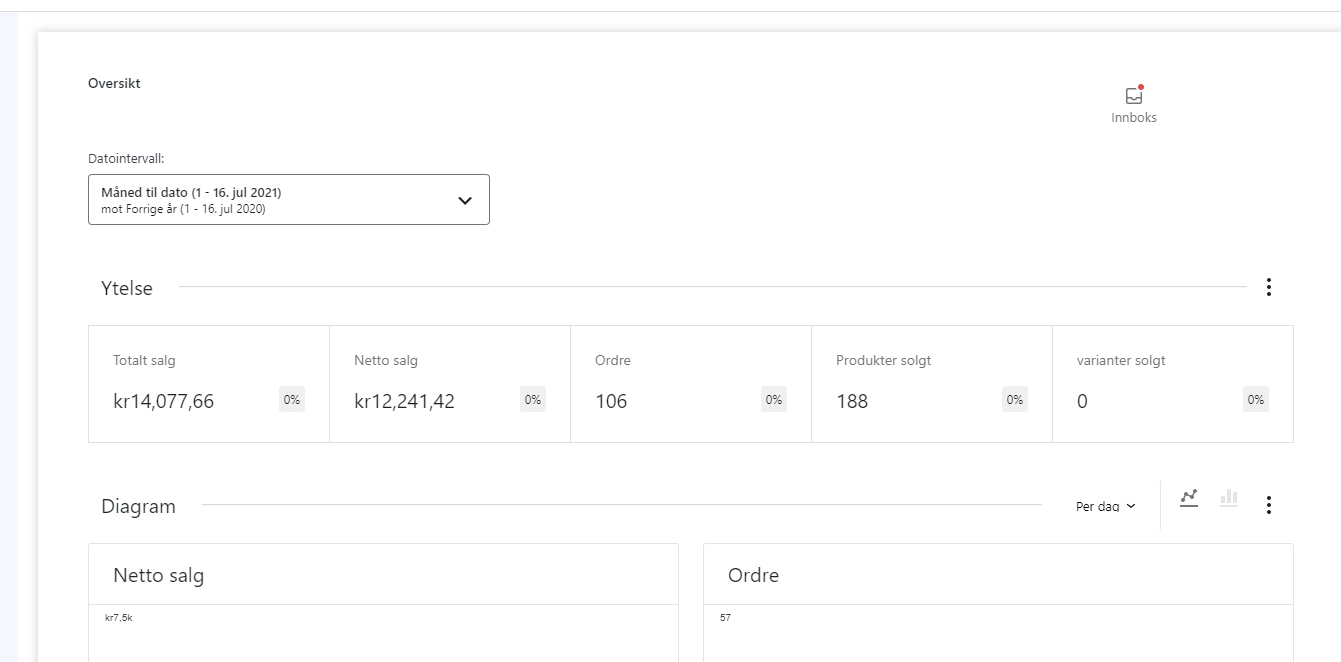The width and height of the screenshot is (1341, 662).
Task: Click the Netto salg chart heading
Action: [x=159, y=575]
